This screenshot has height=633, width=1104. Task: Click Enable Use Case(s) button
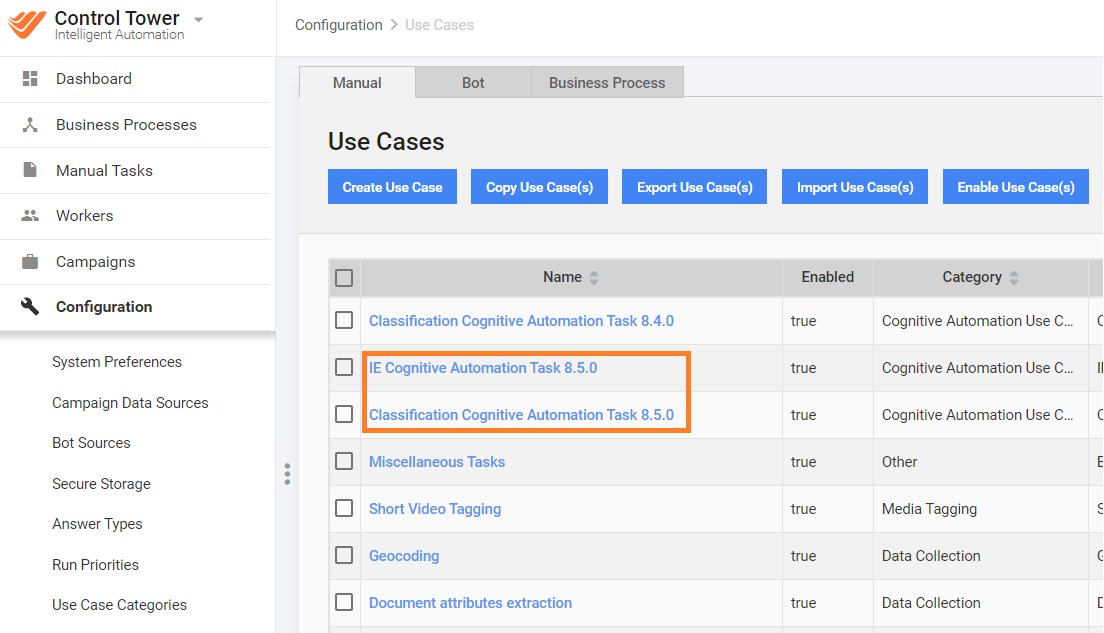point(1016,187)
